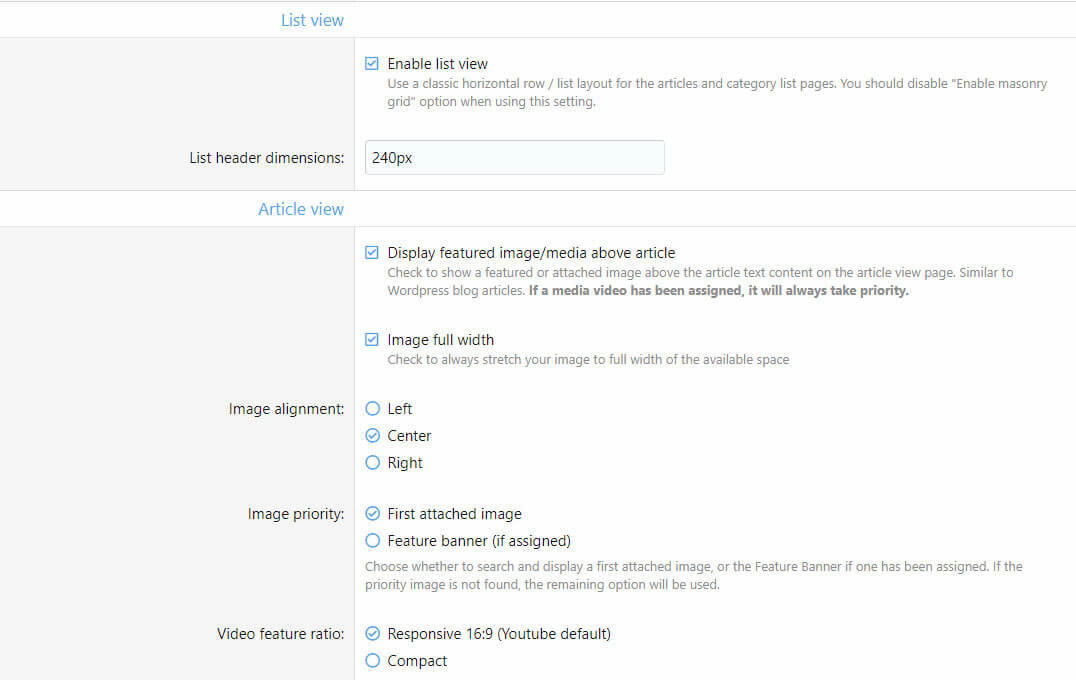
Task: Open the Article view section heading
Action: [x=300, y=209]
